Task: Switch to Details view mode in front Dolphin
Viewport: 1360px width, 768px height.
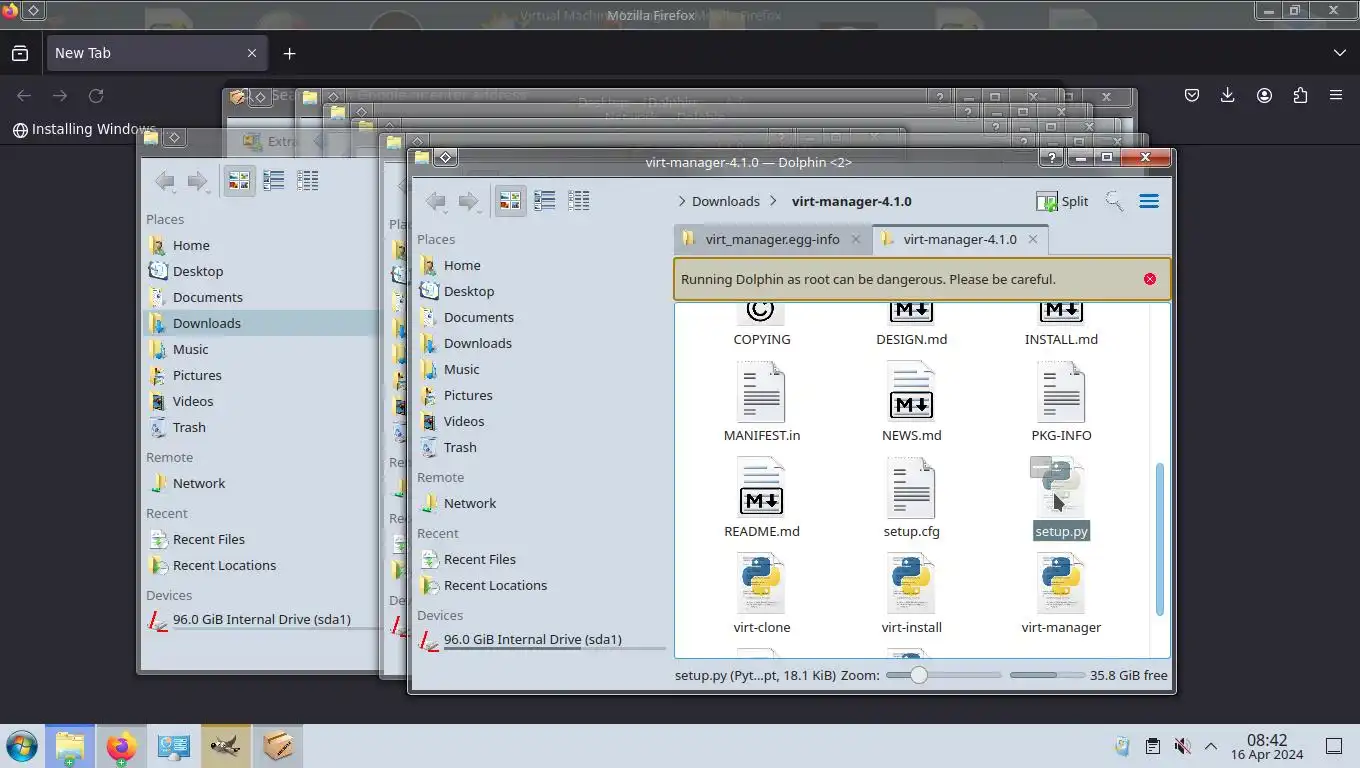Action: (579, 201)
